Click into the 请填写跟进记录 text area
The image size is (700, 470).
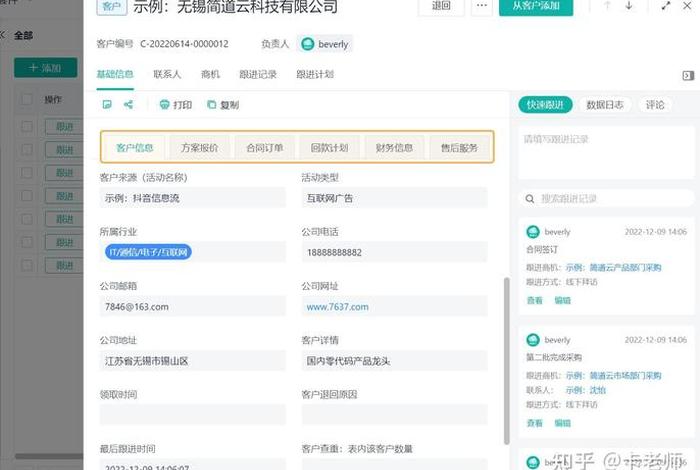click(x=606, y=153)
